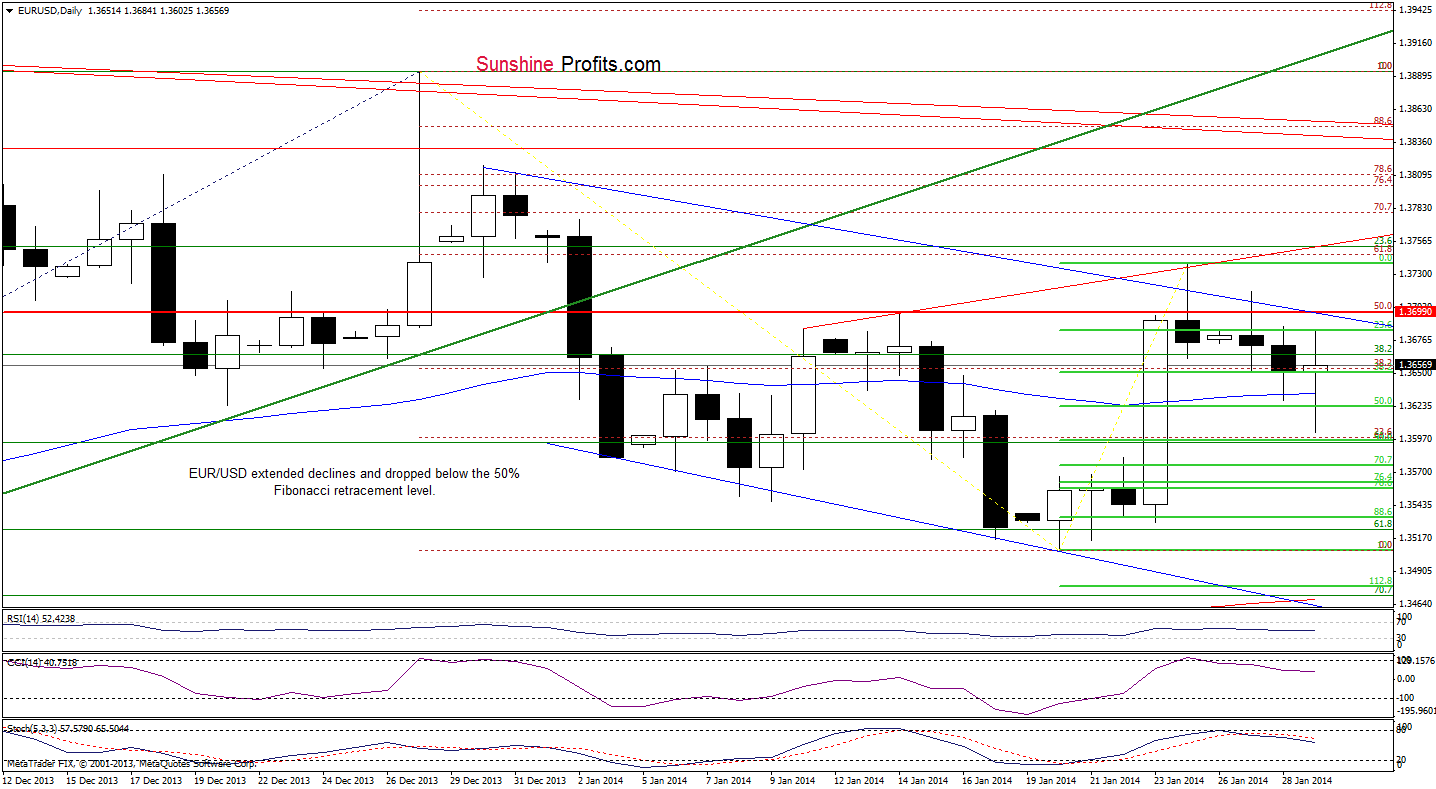Click the 26 Jan 2014 date label
This screenshot has width=1436, height=789.
coord(1243,780)
